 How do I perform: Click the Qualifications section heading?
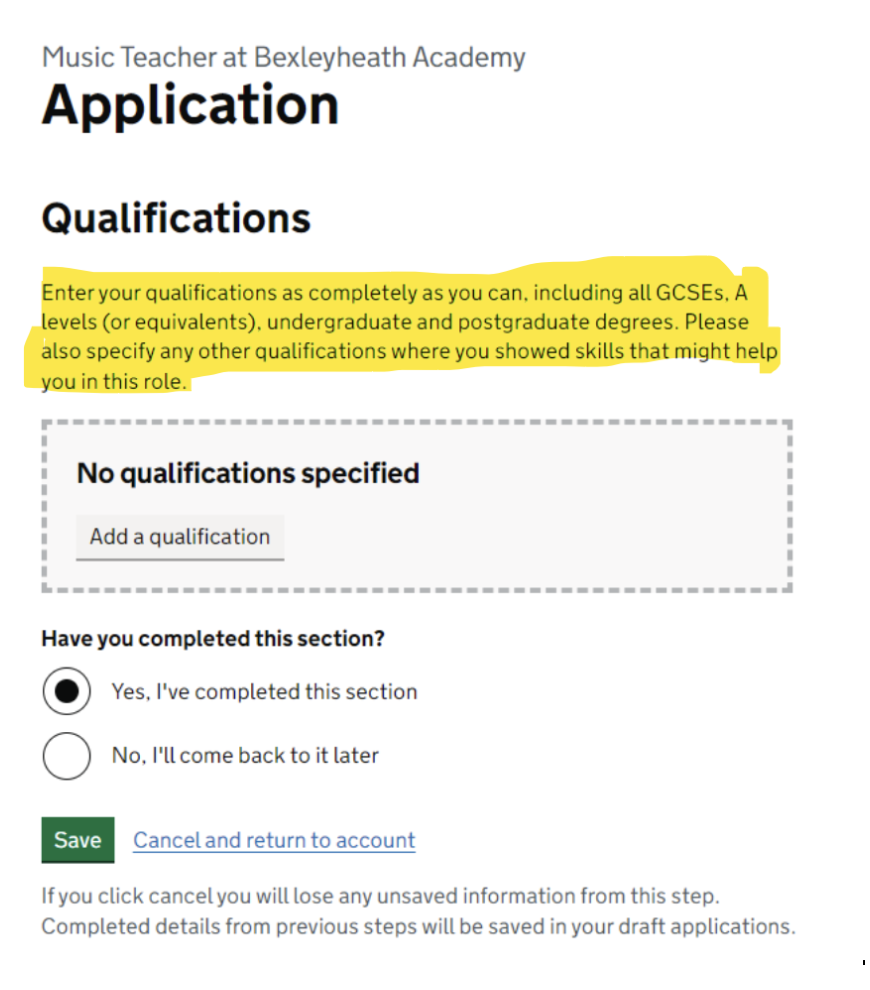[x=176, y=218]
